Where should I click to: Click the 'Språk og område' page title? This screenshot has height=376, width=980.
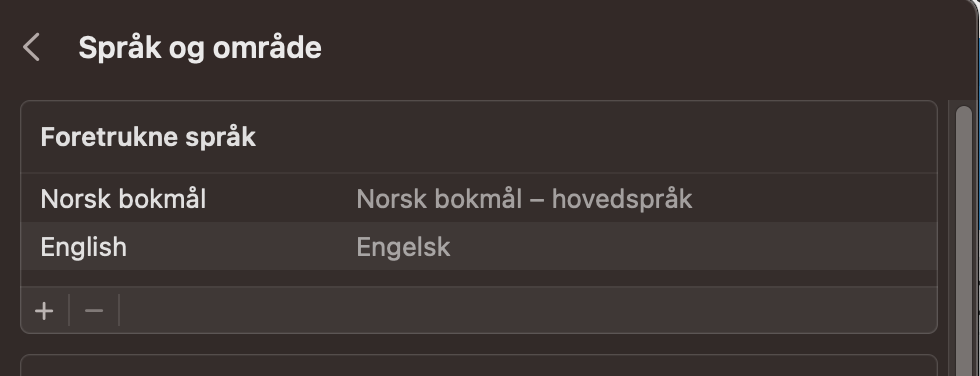click(200, 48)
